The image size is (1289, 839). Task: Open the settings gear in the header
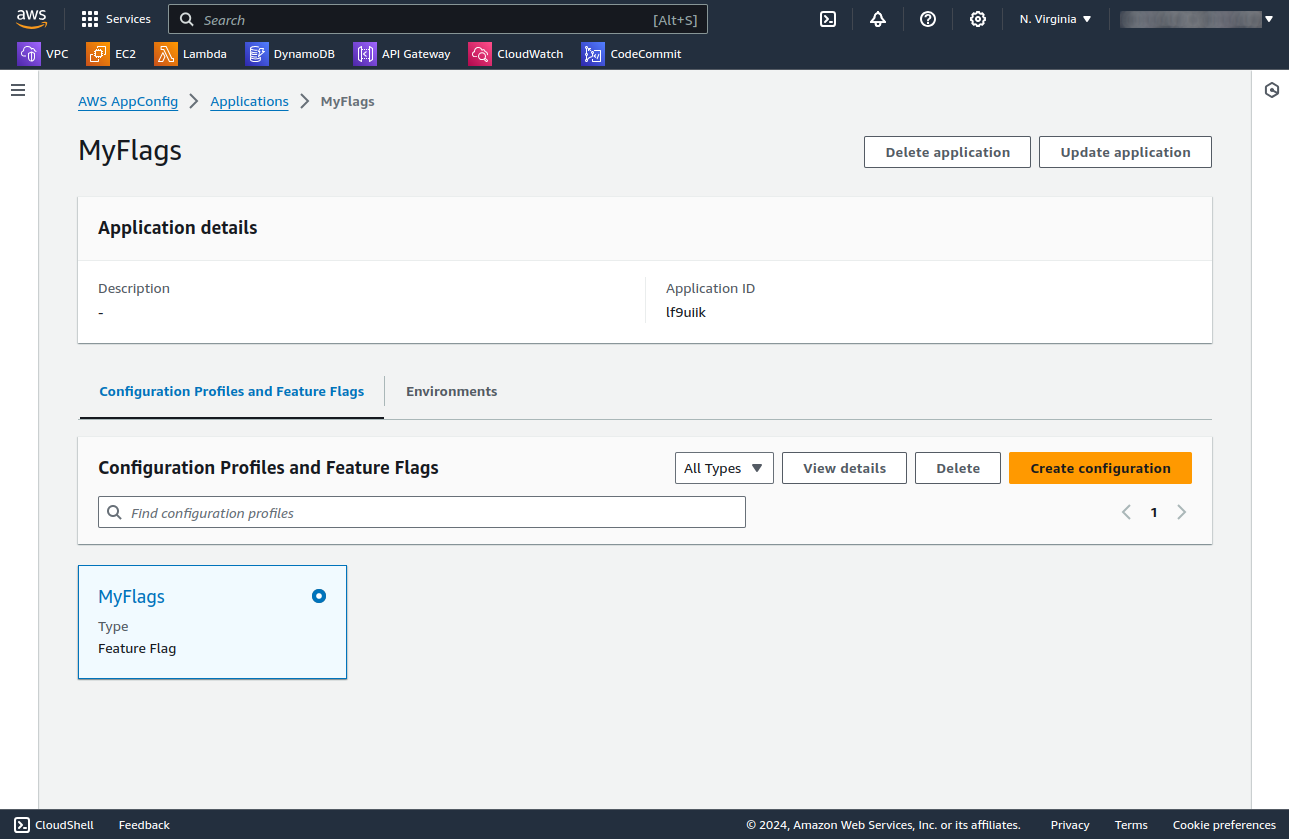978,19
